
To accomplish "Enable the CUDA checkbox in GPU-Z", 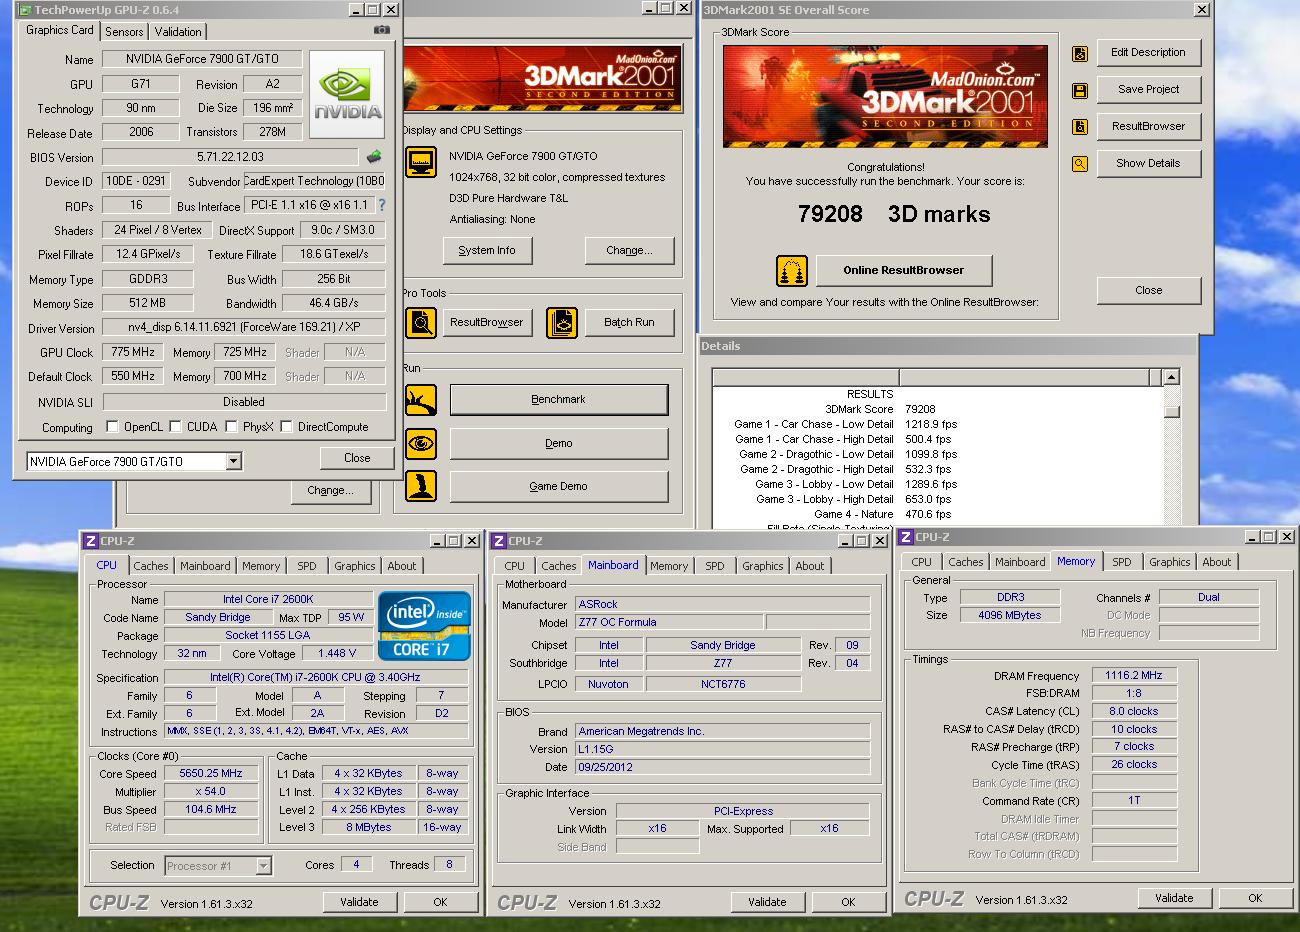I will tap(176, 426).
